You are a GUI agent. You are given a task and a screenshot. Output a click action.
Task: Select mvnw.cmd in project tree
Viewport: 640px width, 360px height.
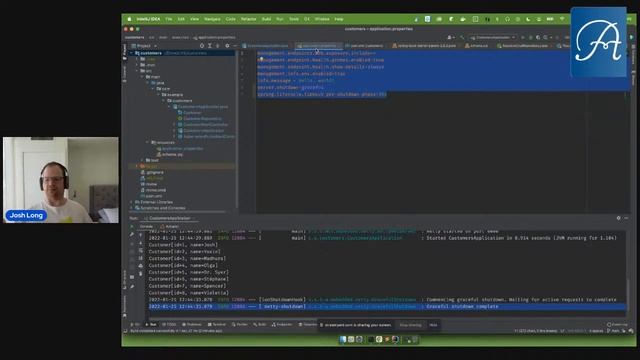153,190
